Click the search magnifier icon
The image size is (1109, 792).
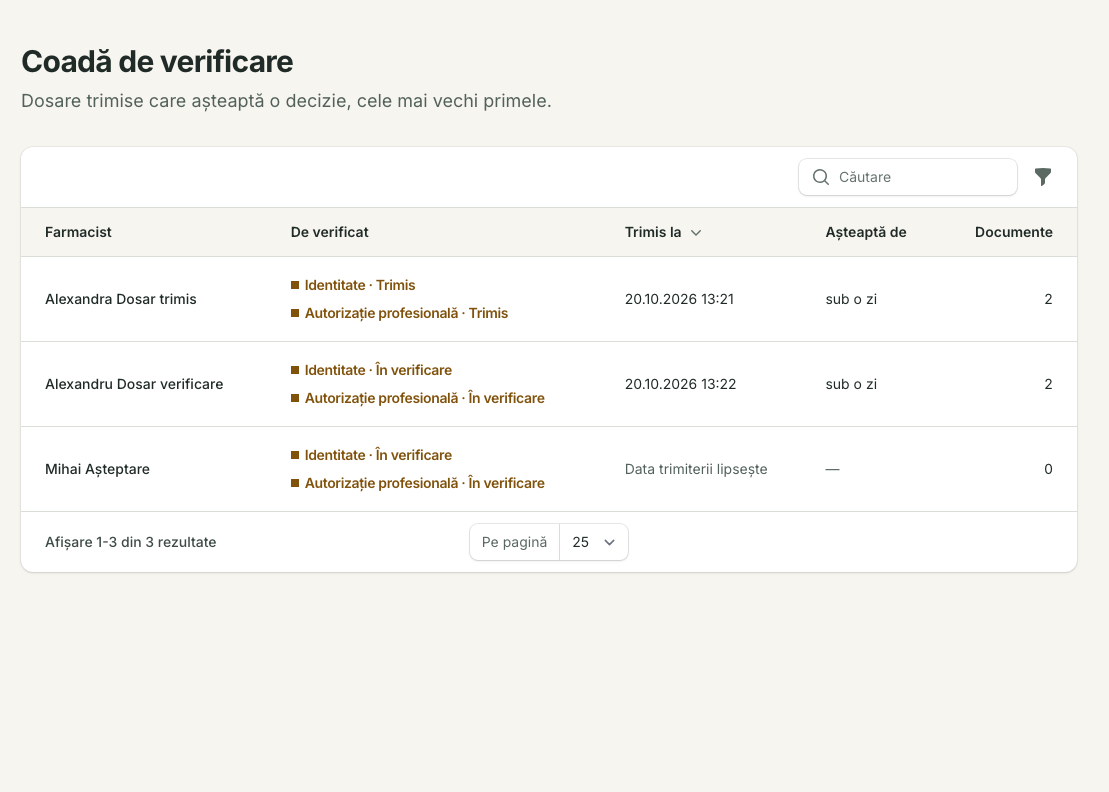(x=820, y=177)
